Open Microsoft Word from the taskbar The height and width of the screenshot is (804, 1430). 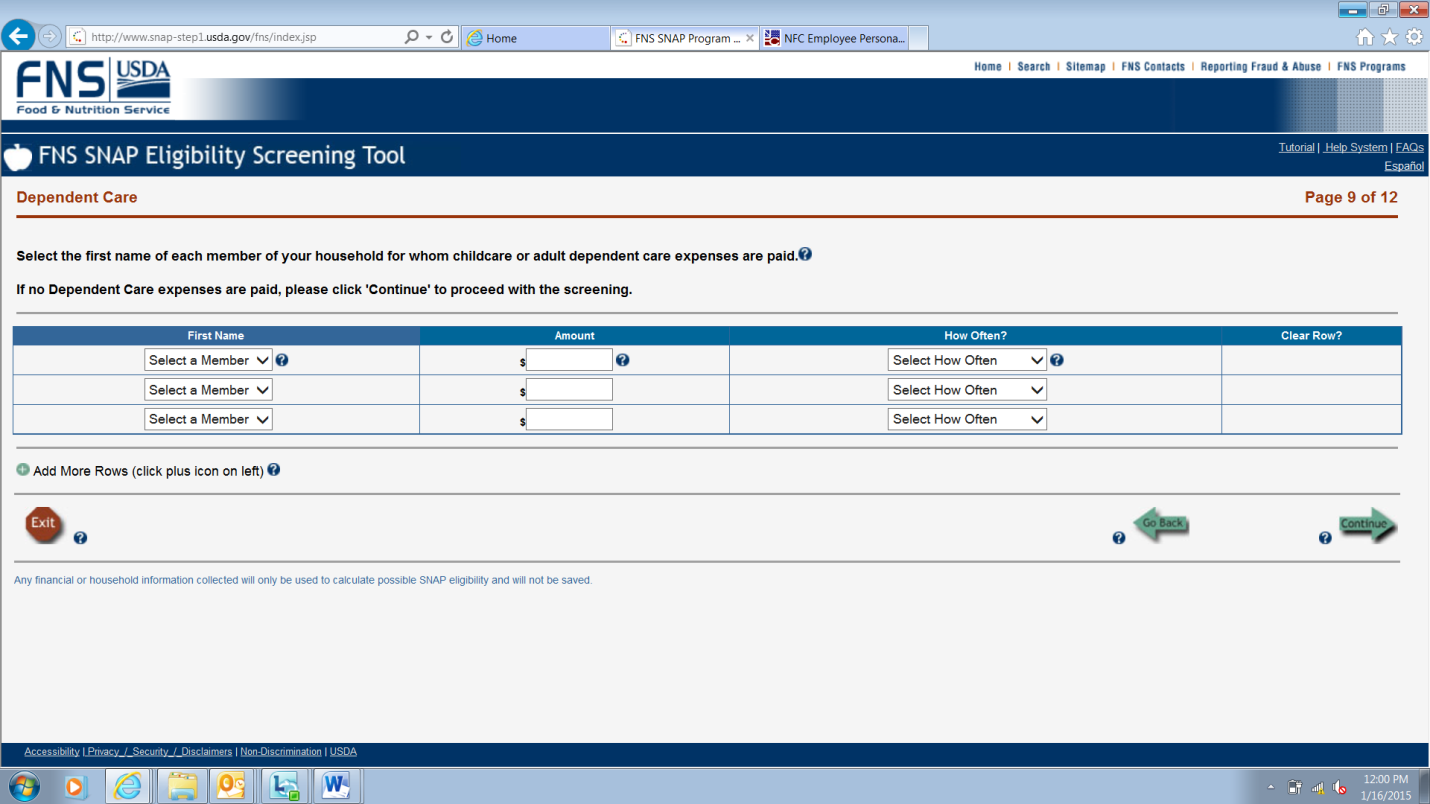pos(336,786)
